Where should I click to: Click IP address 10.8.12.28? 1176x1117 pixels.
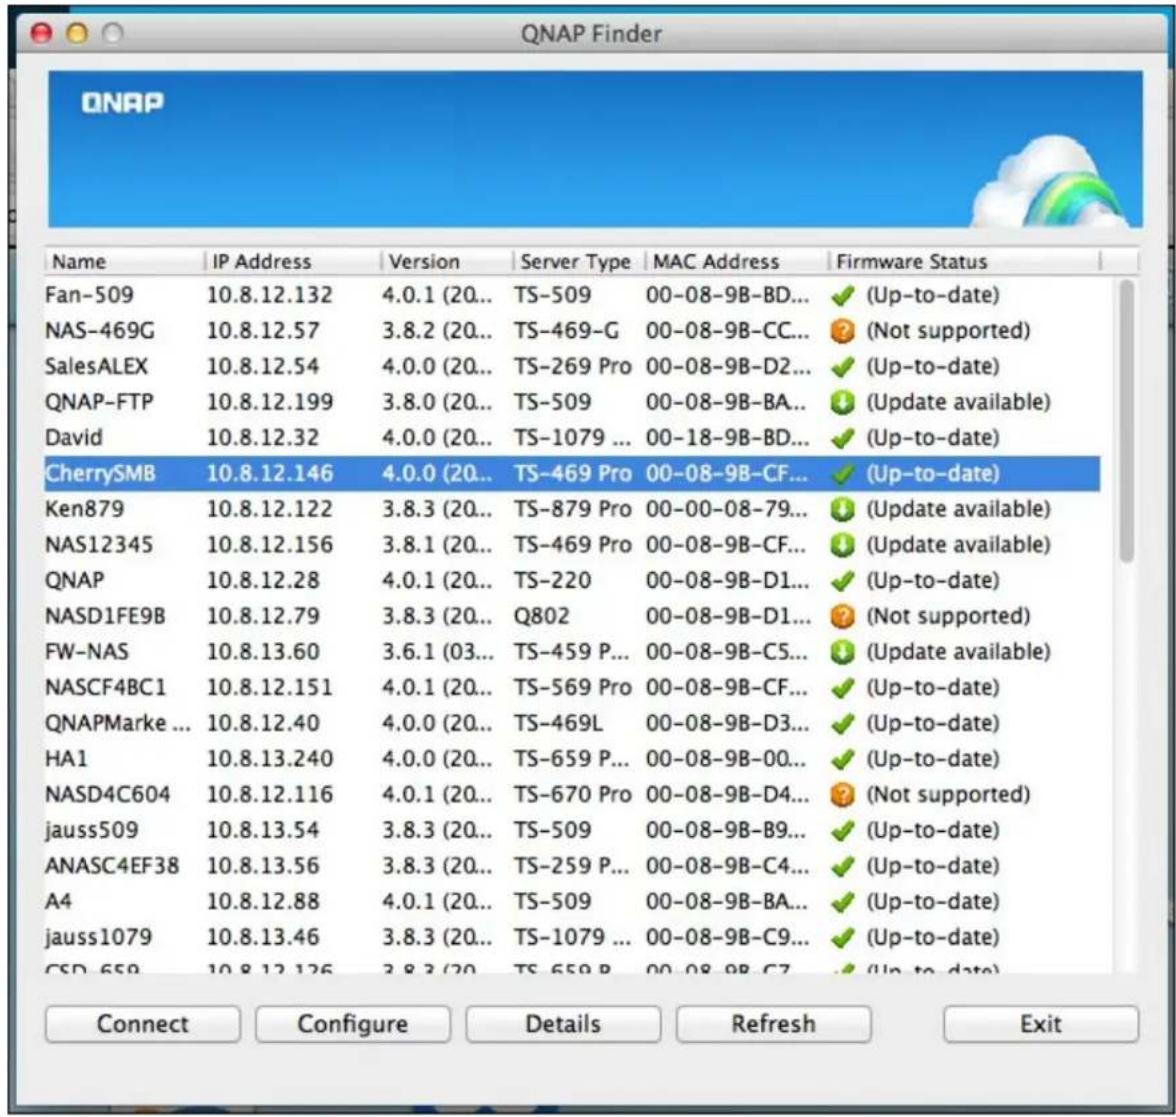(x=263, y=581)
